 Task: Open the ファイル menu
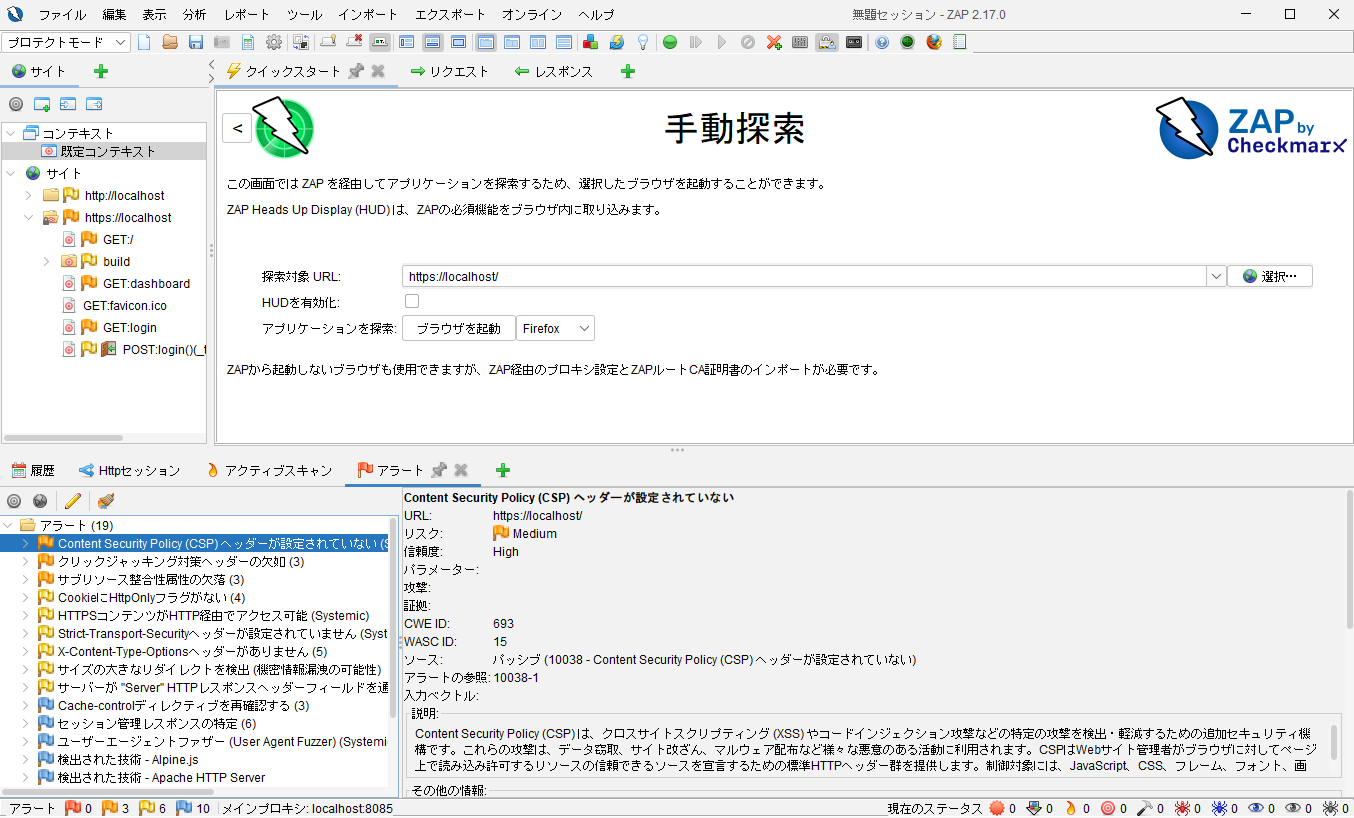(x=62, y=15)
